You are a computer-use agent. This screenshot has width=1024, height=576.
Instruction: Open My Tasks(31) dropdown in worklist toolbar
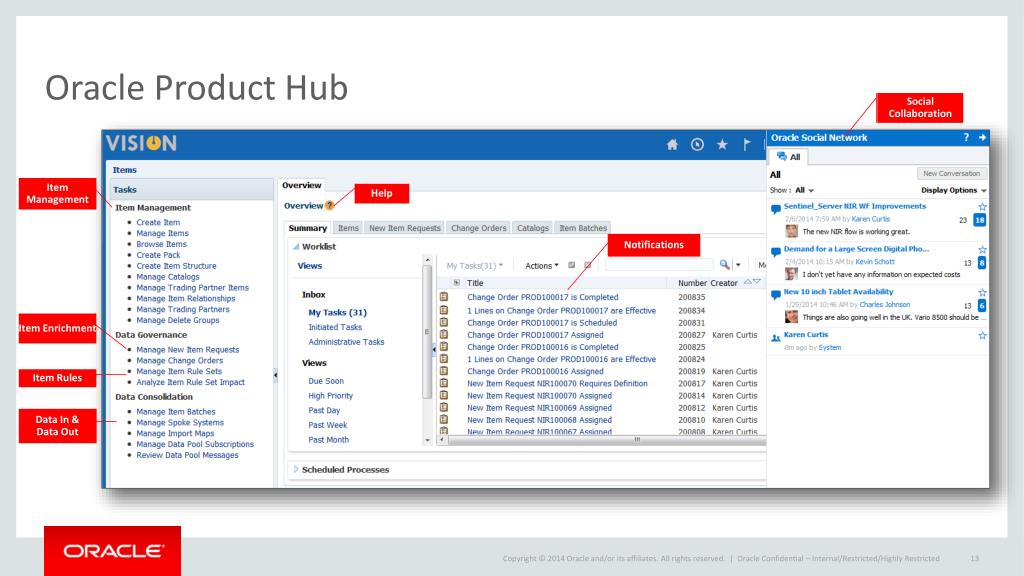coord(474,265)
